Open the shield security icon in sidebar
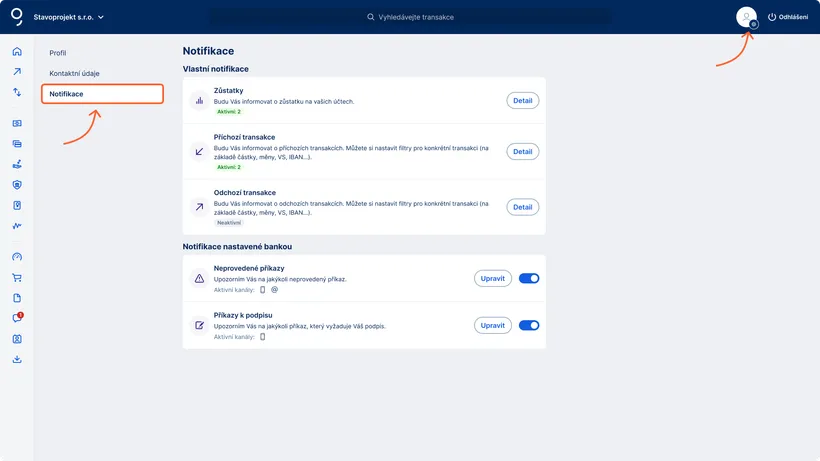This screenshot has width=820, height=461. pos(17,185)
